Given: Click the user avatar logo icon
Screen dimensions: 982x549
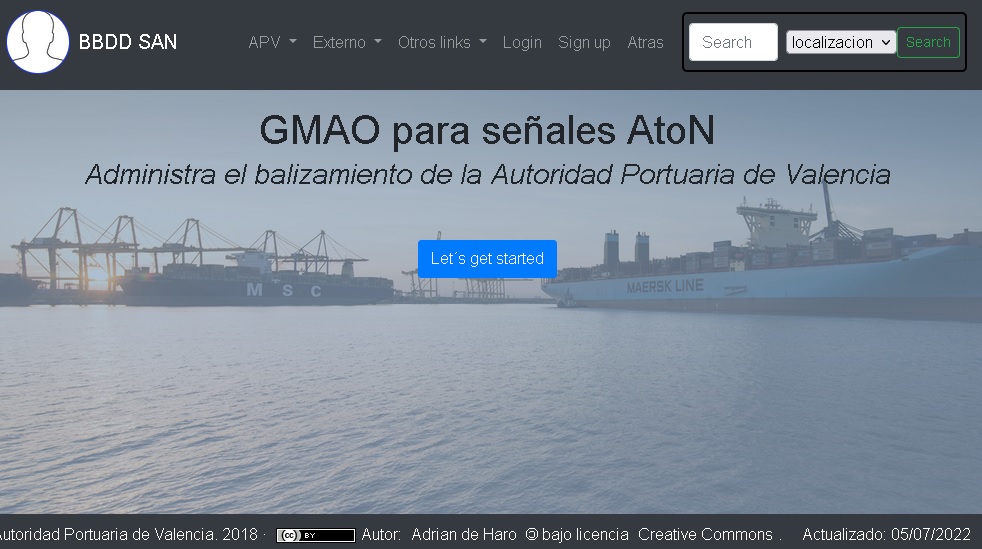Looking at the screenshot, I should click(x=38, y=42).
